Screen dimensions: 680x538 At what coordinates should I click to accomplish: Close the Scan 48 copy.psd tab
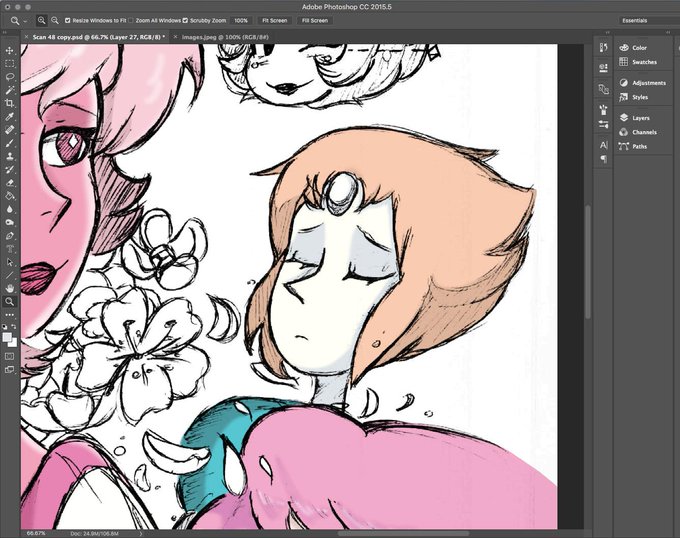26,37
